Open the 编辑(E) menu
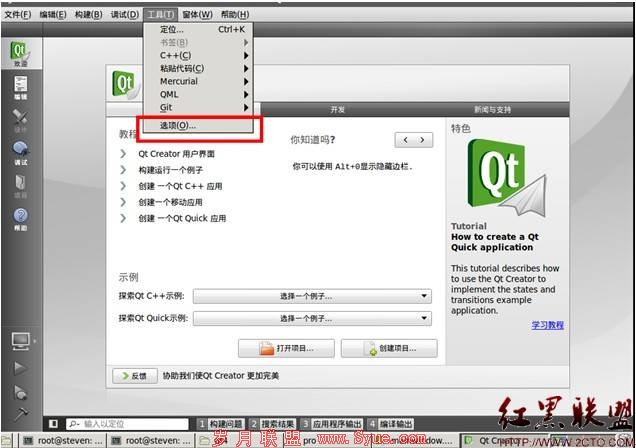 point(53,15)
